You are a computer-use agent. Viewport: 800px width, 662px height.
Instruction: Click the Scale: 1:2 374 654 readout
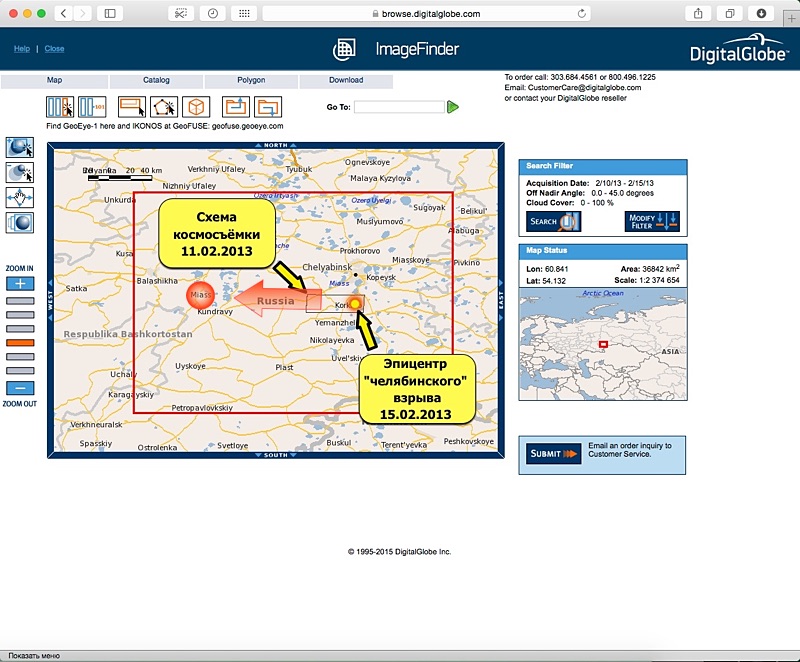point(647,280)
